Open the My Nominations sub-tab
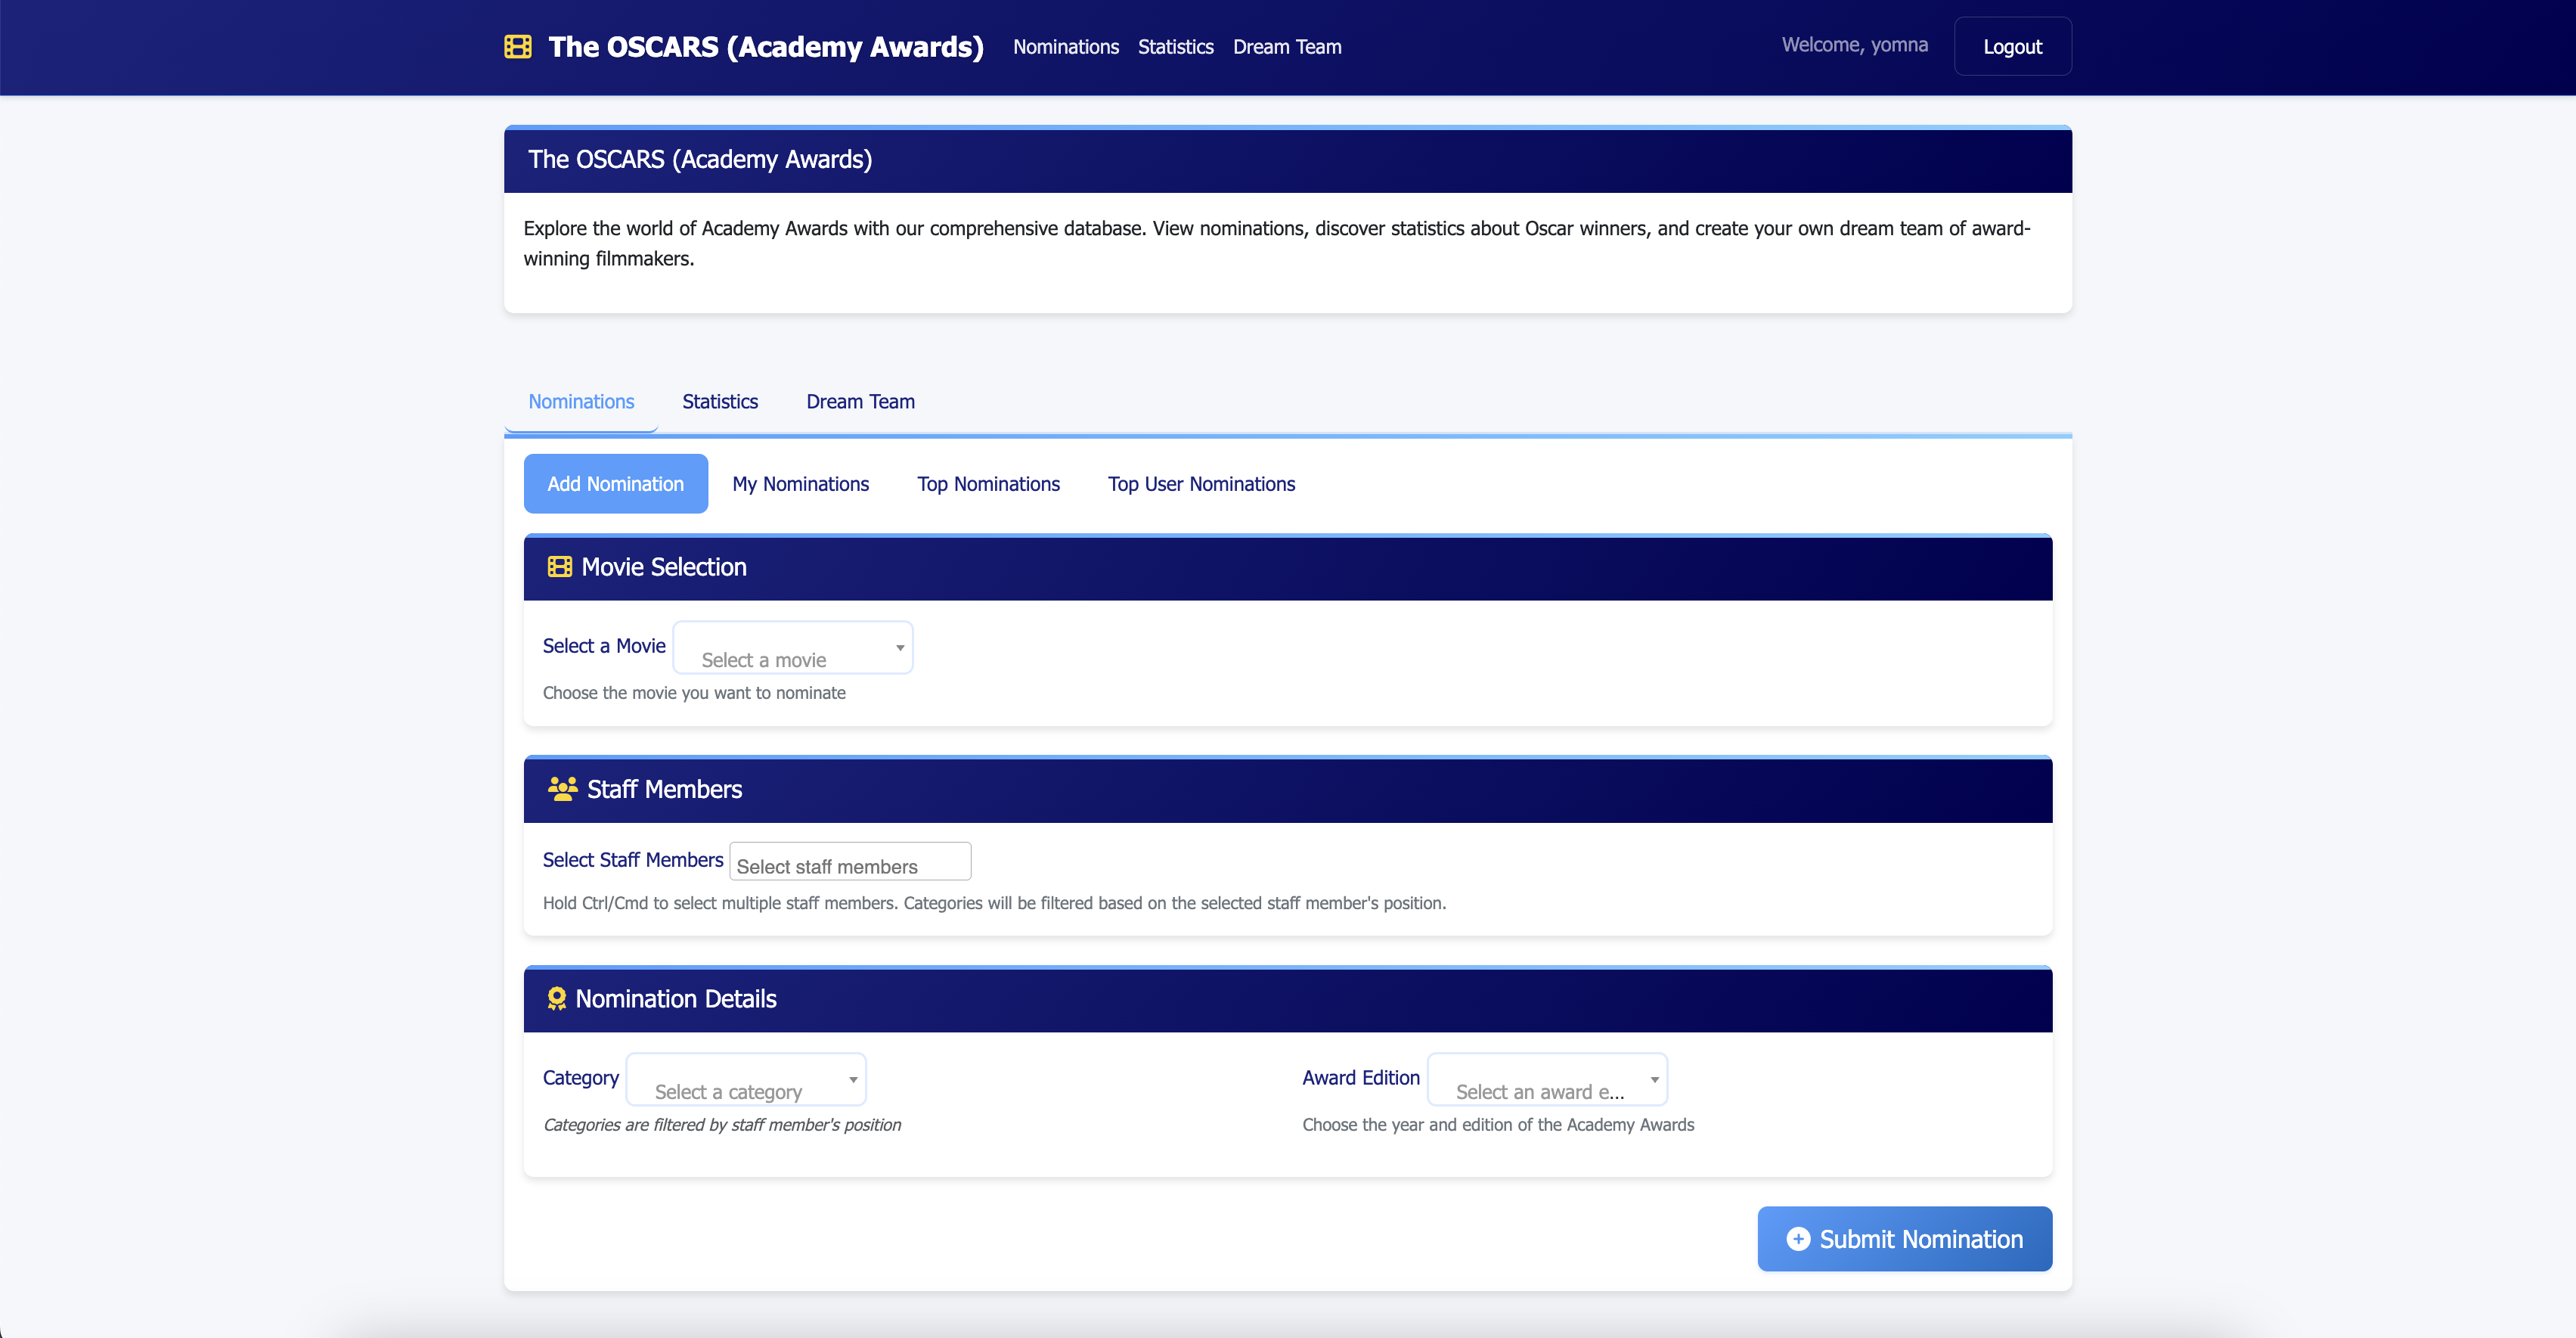The height and width of the screenshot is (1338, 2576). coord(801,484)
